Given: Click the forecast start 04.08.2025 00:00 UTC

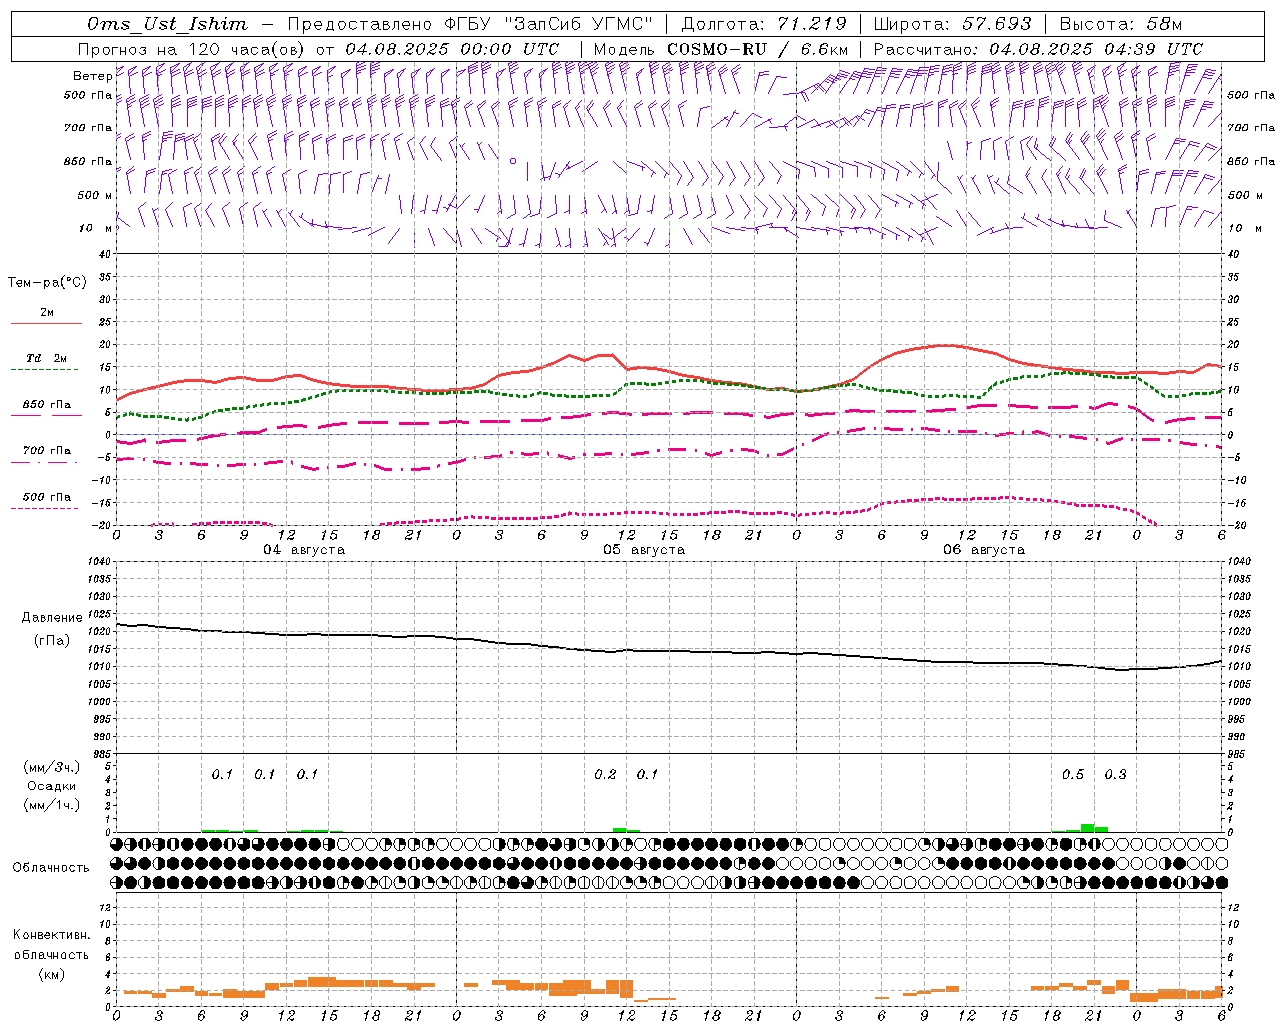Looking at the screenshot, I should (x=452, y=49).
